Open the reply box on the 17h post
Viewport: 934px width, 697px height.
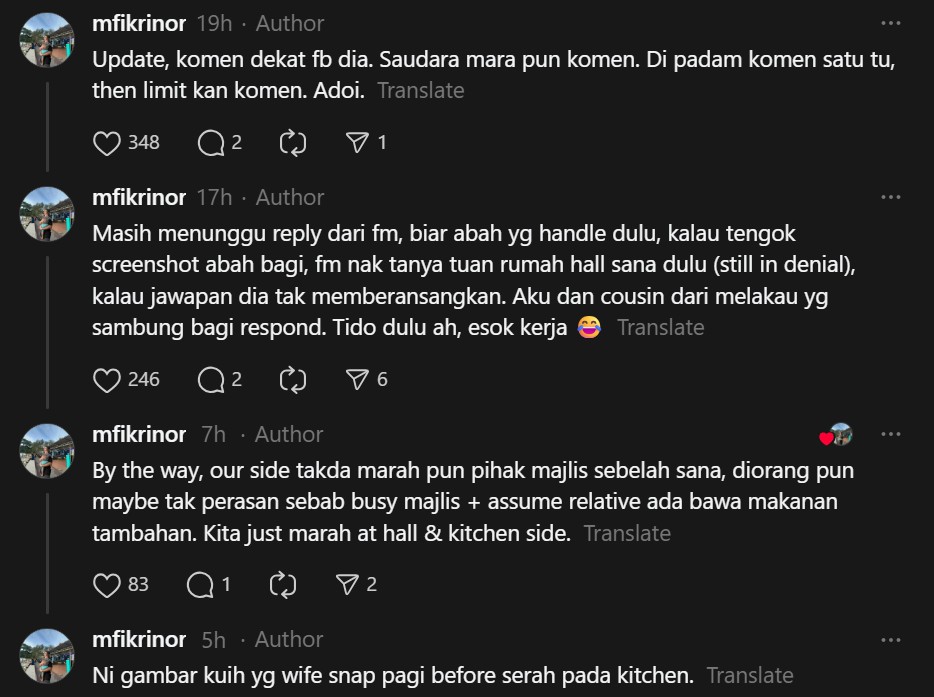coord(211,379)
